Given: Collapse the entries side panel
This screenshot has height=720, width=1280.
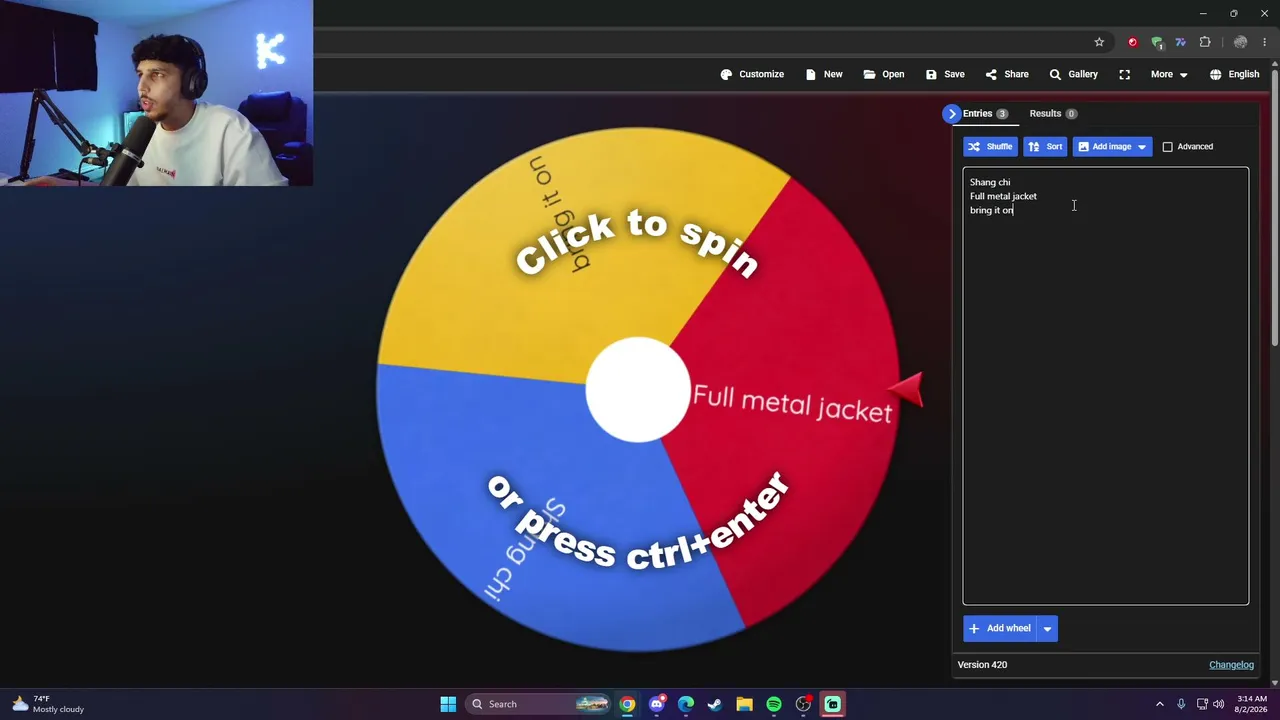Looking at the screenshot, I should tap(952, 114).
